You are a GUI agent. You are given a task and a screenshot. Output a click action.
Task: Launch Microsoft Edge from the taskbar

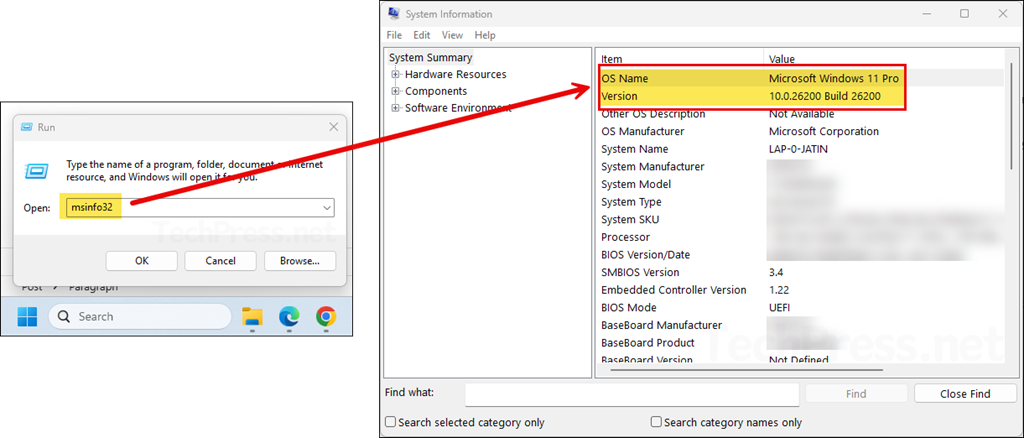coord(289,317)
